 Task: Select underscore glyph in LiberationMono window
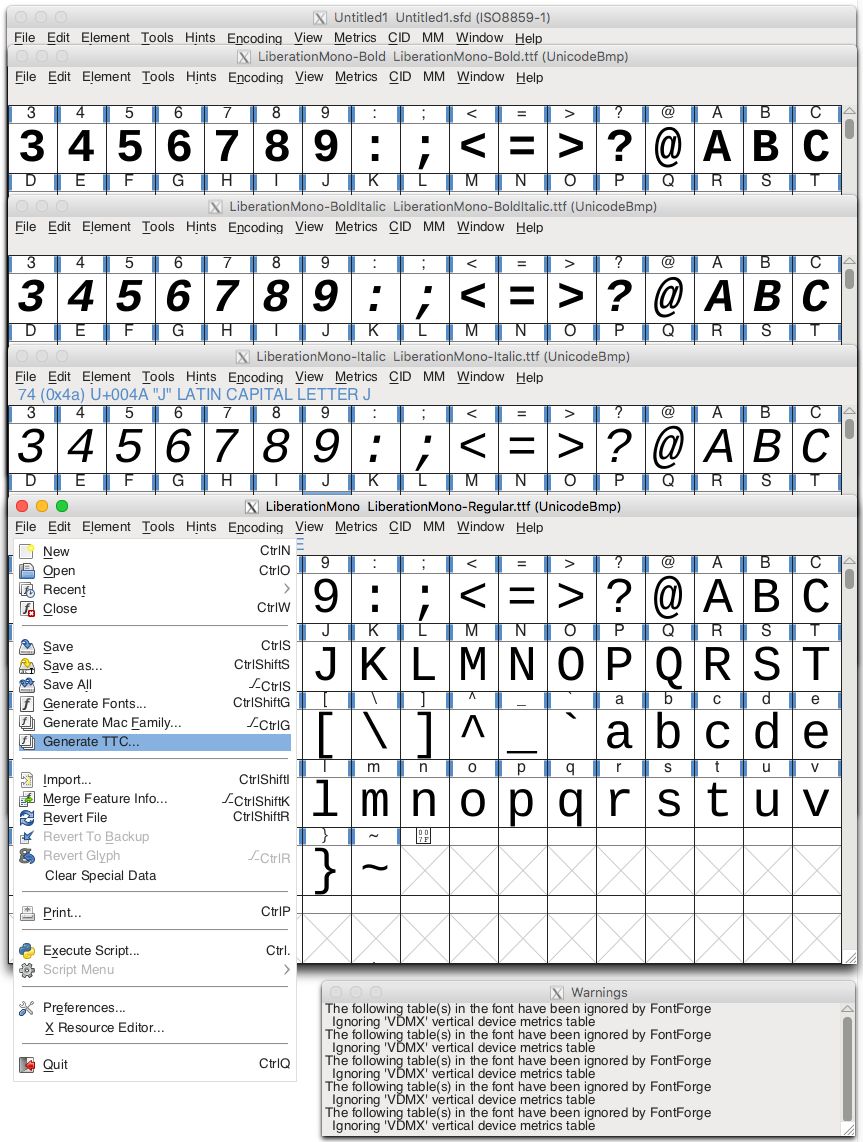(x=521, y=733)
